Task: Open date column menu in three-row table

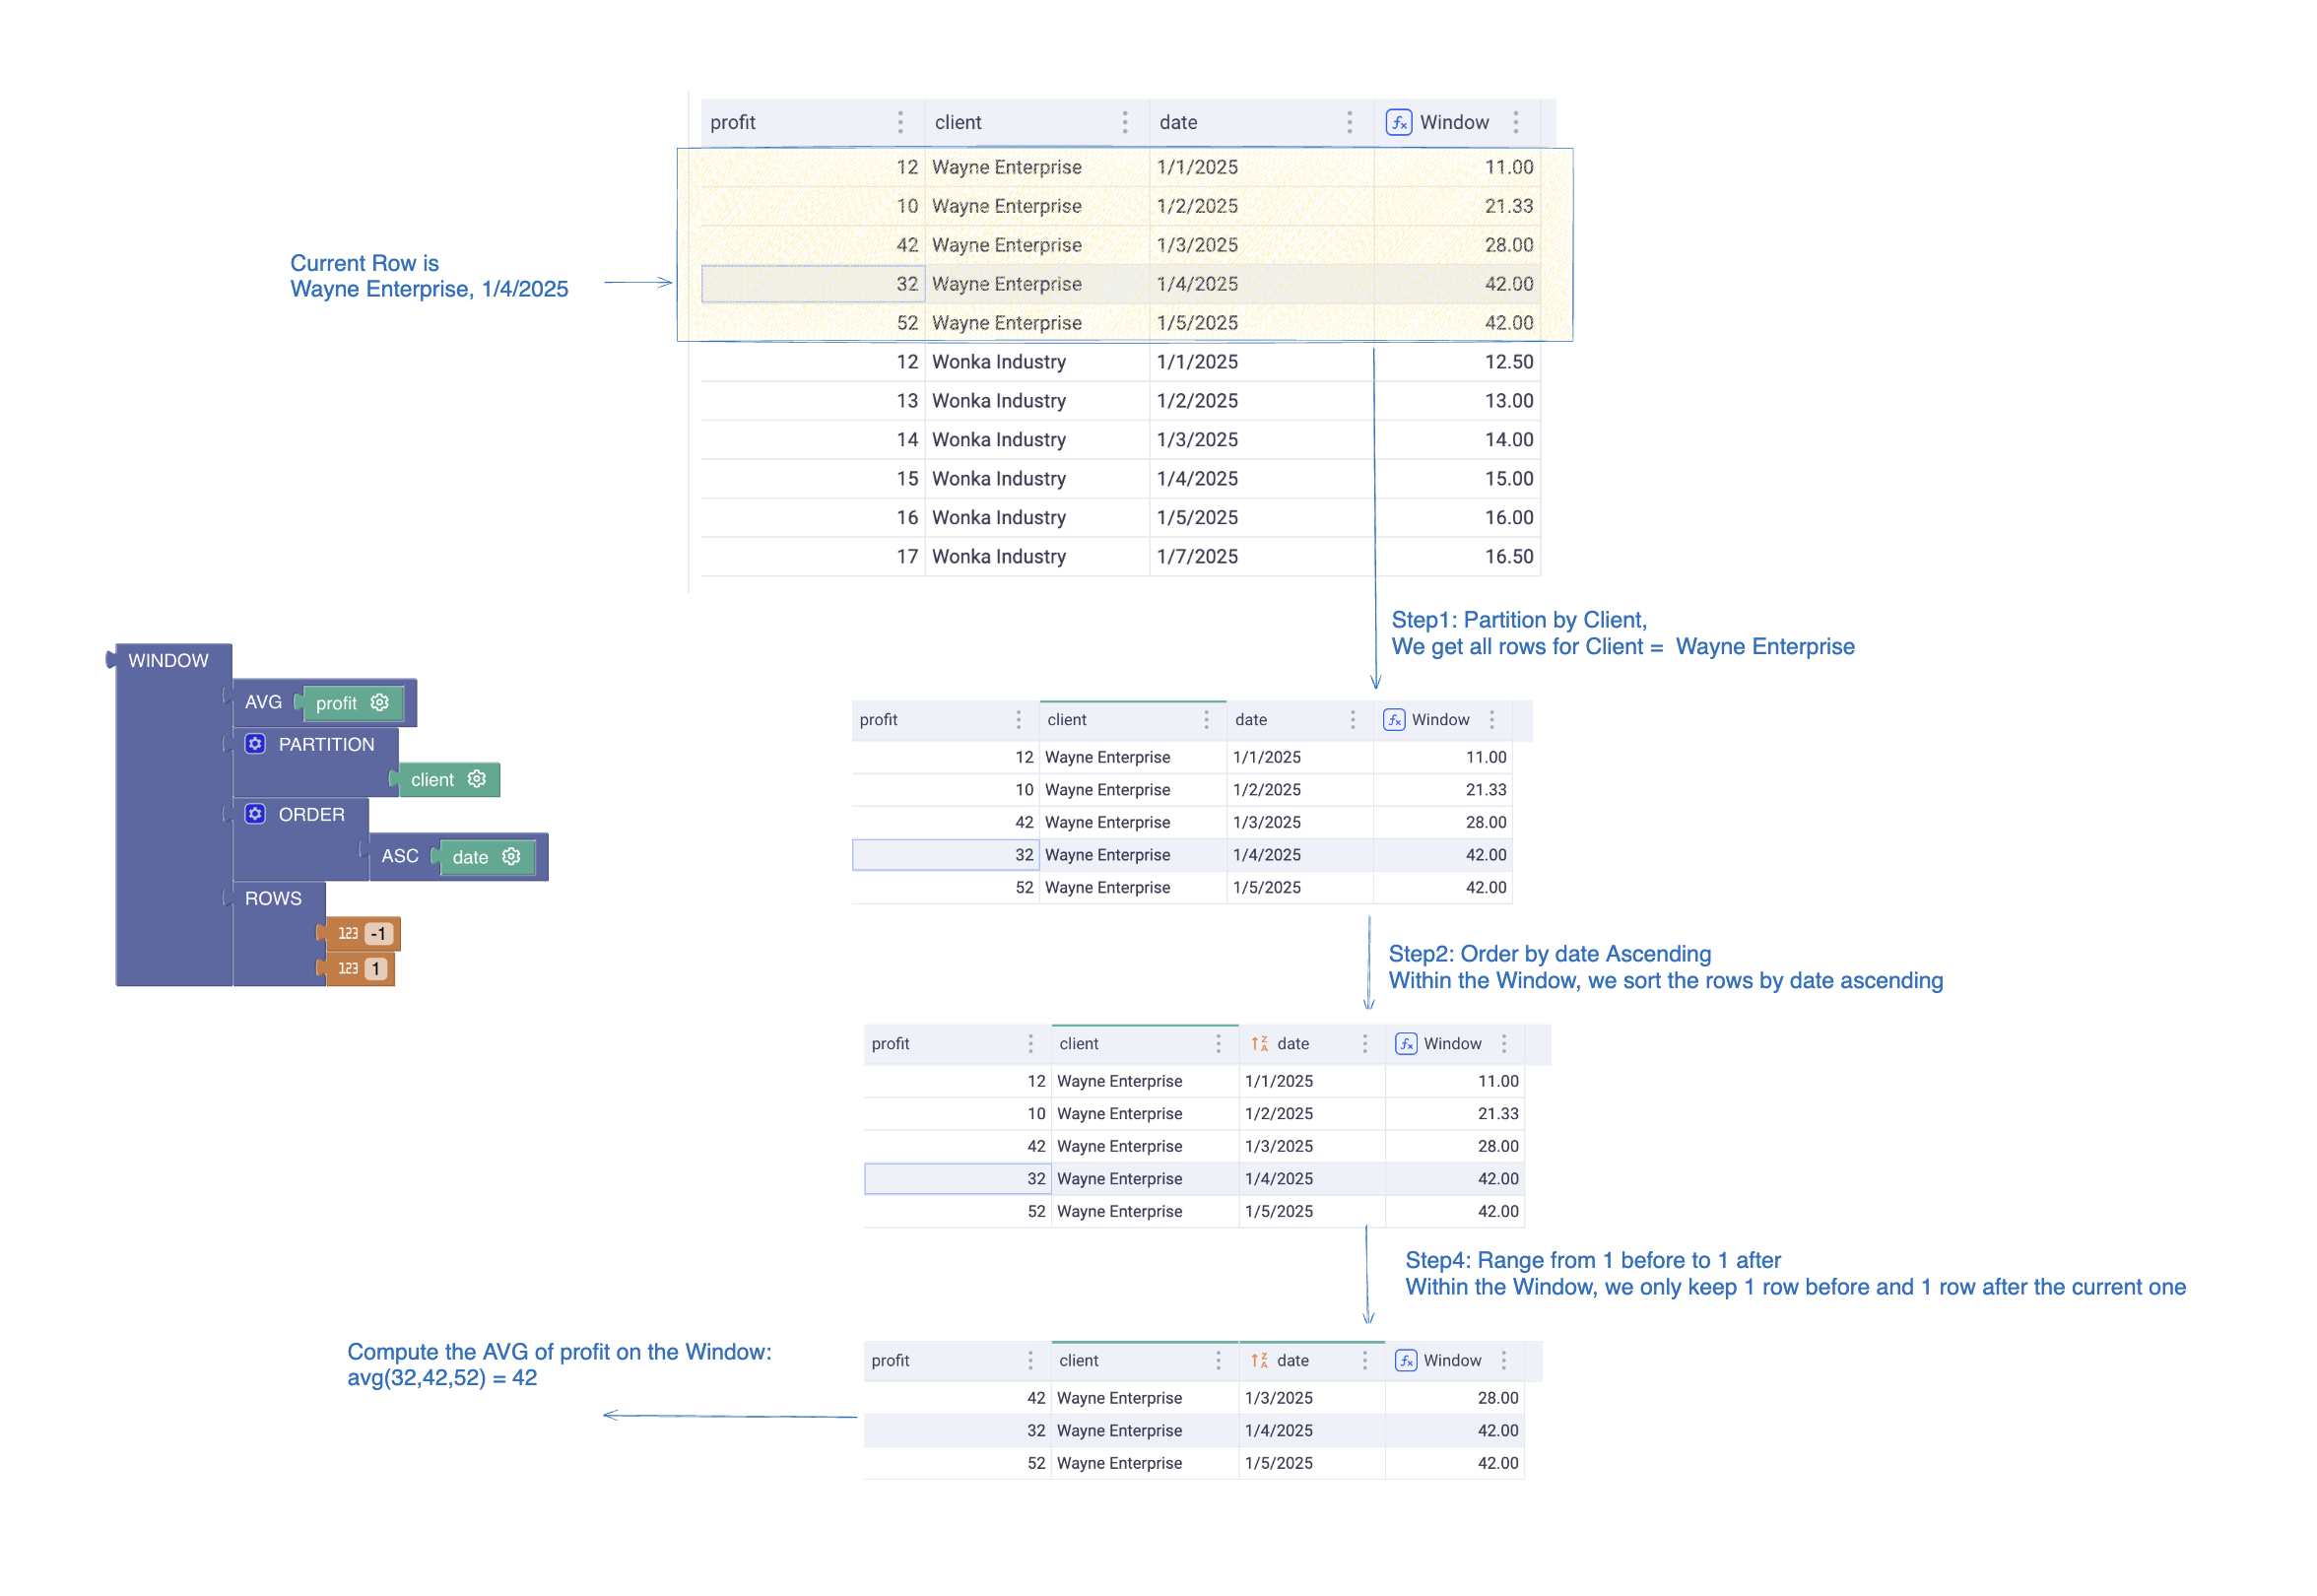Action: click(1364, 1360)
